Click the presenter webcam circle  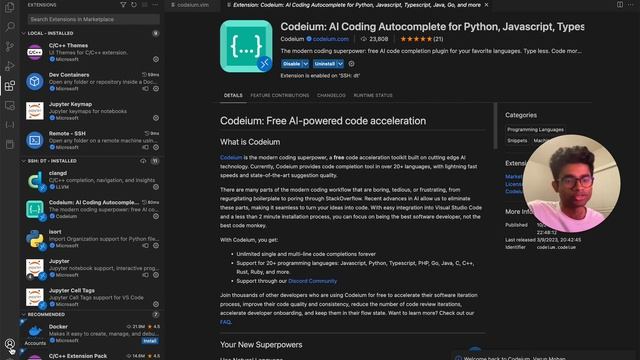pos(571,183)
